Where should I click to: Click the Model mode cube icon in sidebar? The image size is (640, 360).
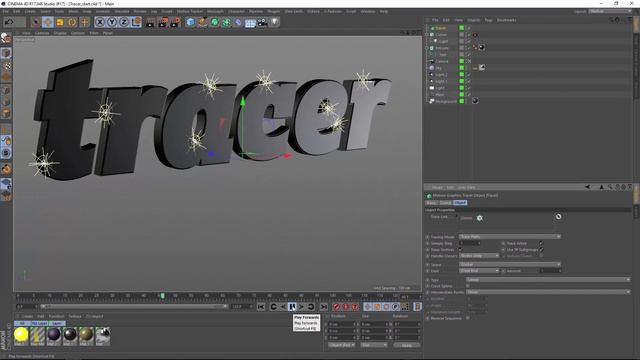click(6, 53)
